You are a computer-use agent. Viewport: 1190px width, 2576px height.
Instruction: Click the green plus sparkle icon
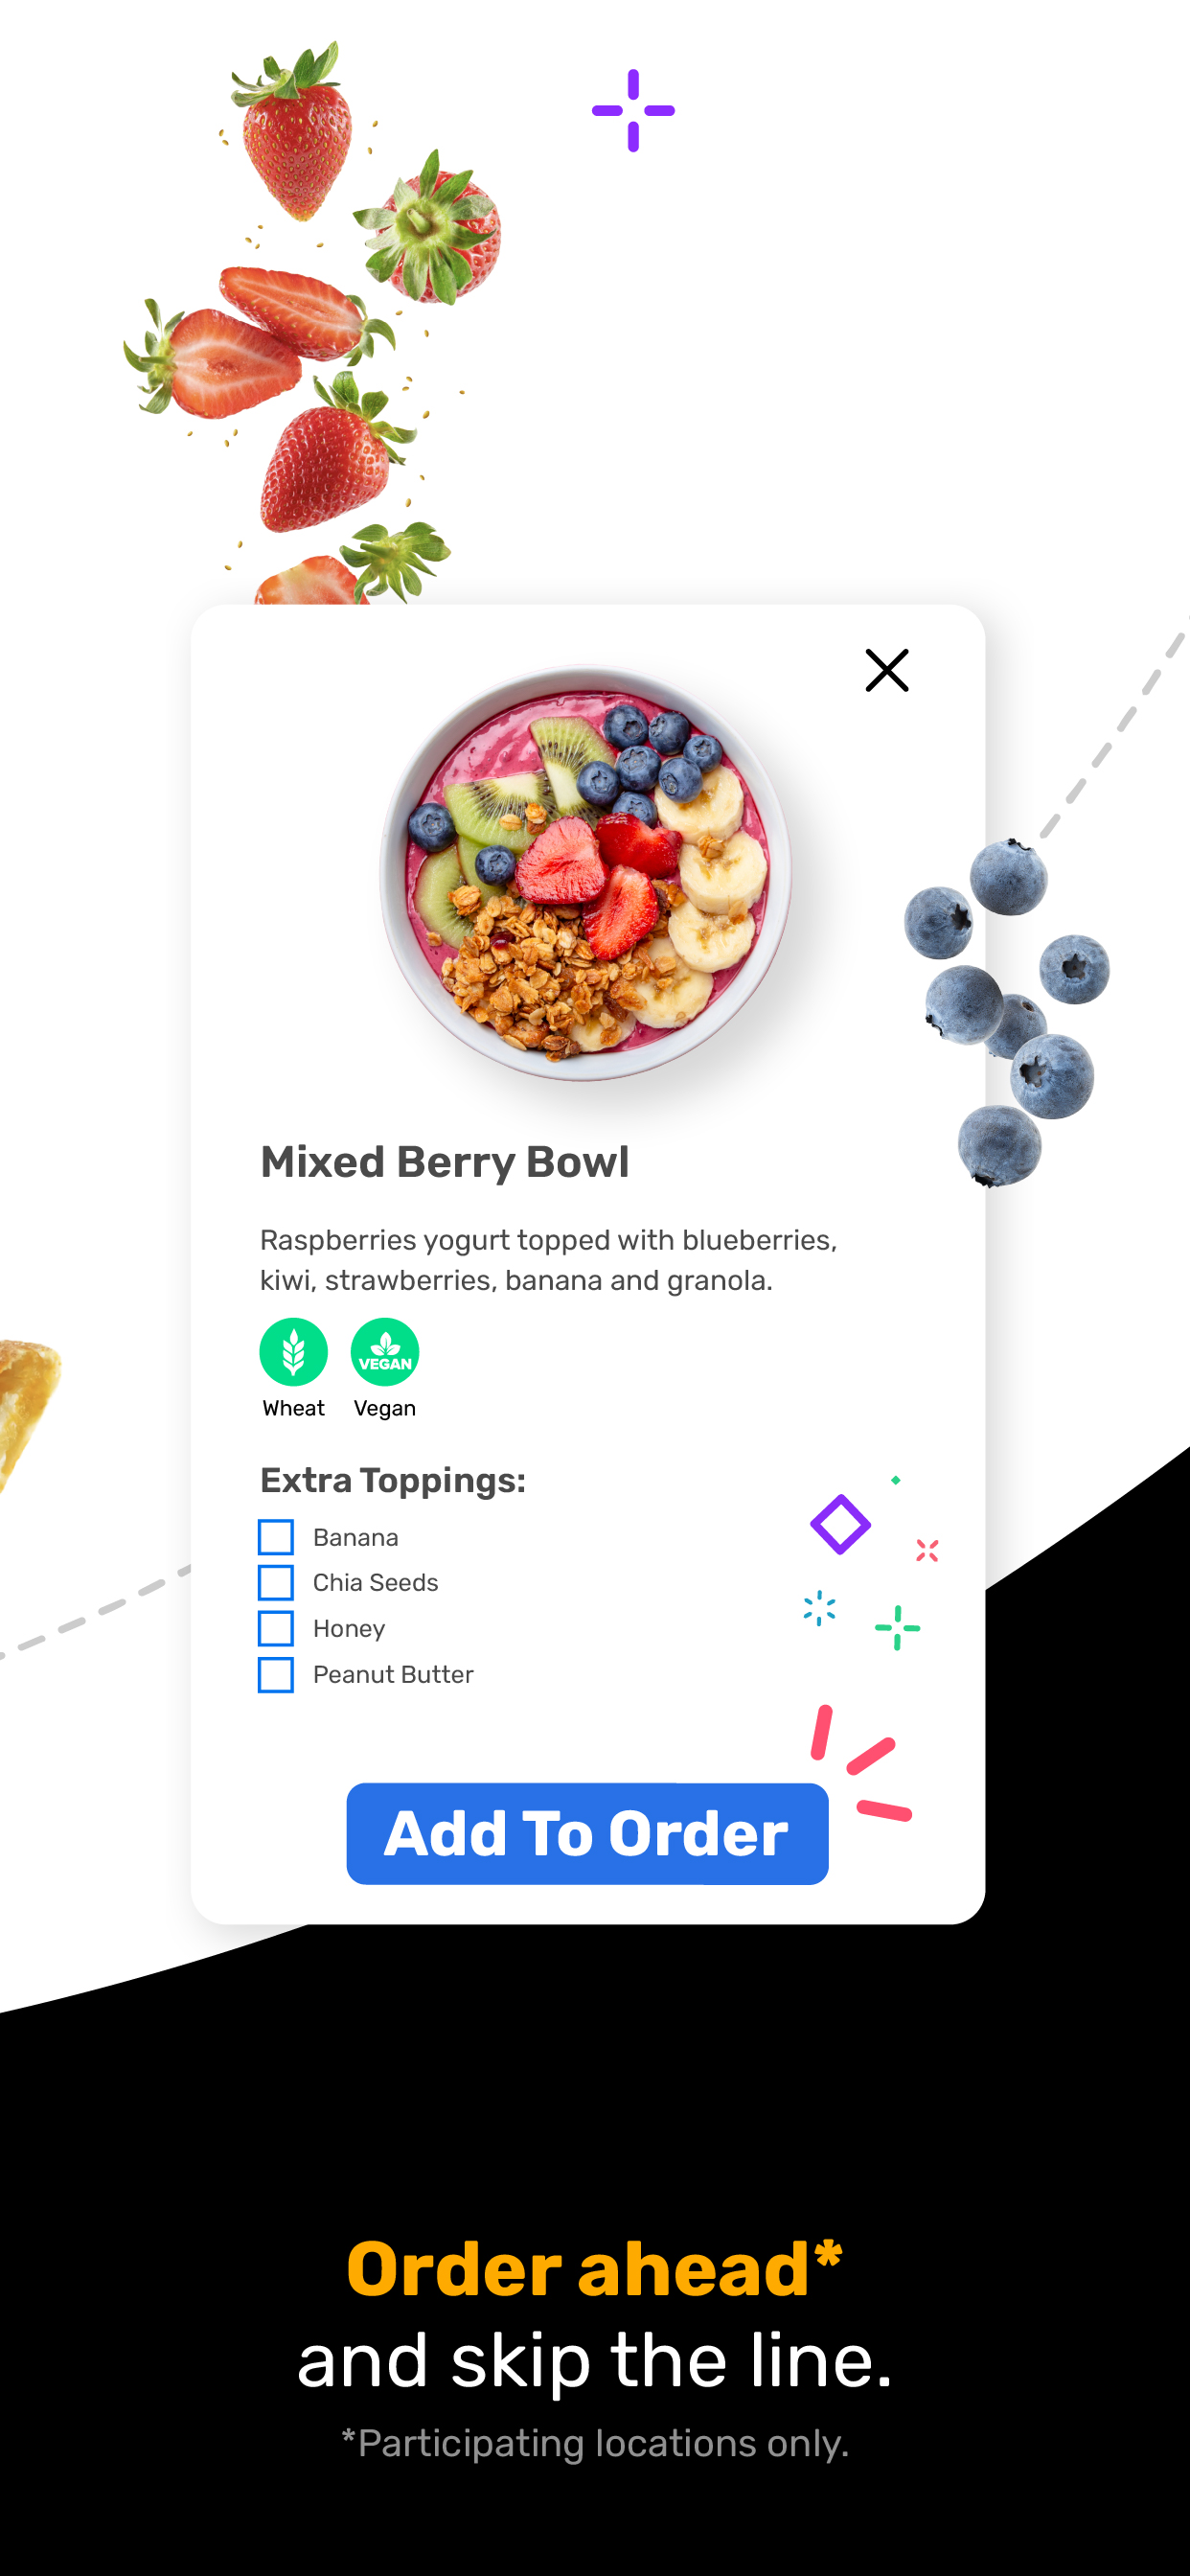pos(897,1627)
